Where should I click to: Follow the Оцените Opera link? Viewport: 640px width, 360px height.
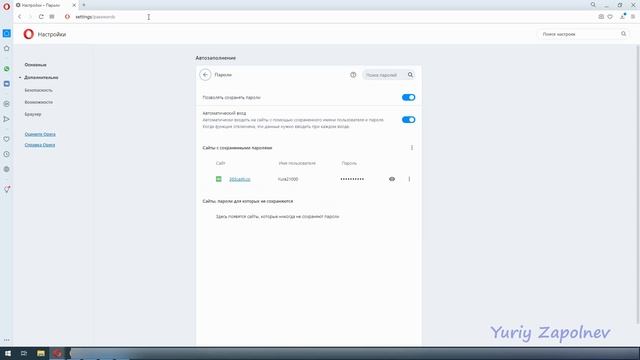tap(40, 134)
